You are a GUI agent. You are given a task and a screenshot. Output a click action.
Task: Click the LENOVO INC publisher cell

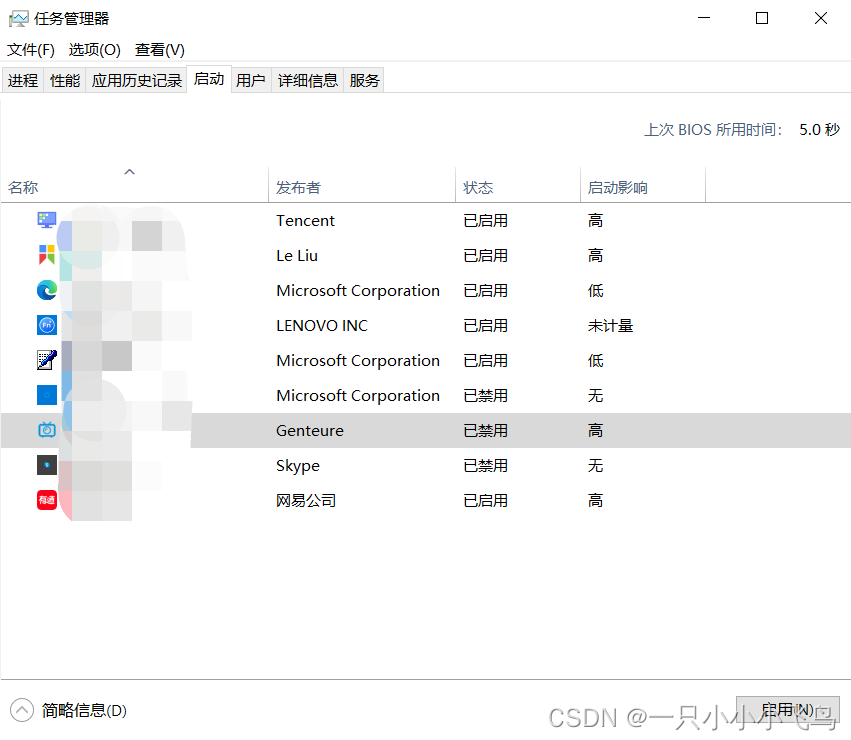(322, 325)
